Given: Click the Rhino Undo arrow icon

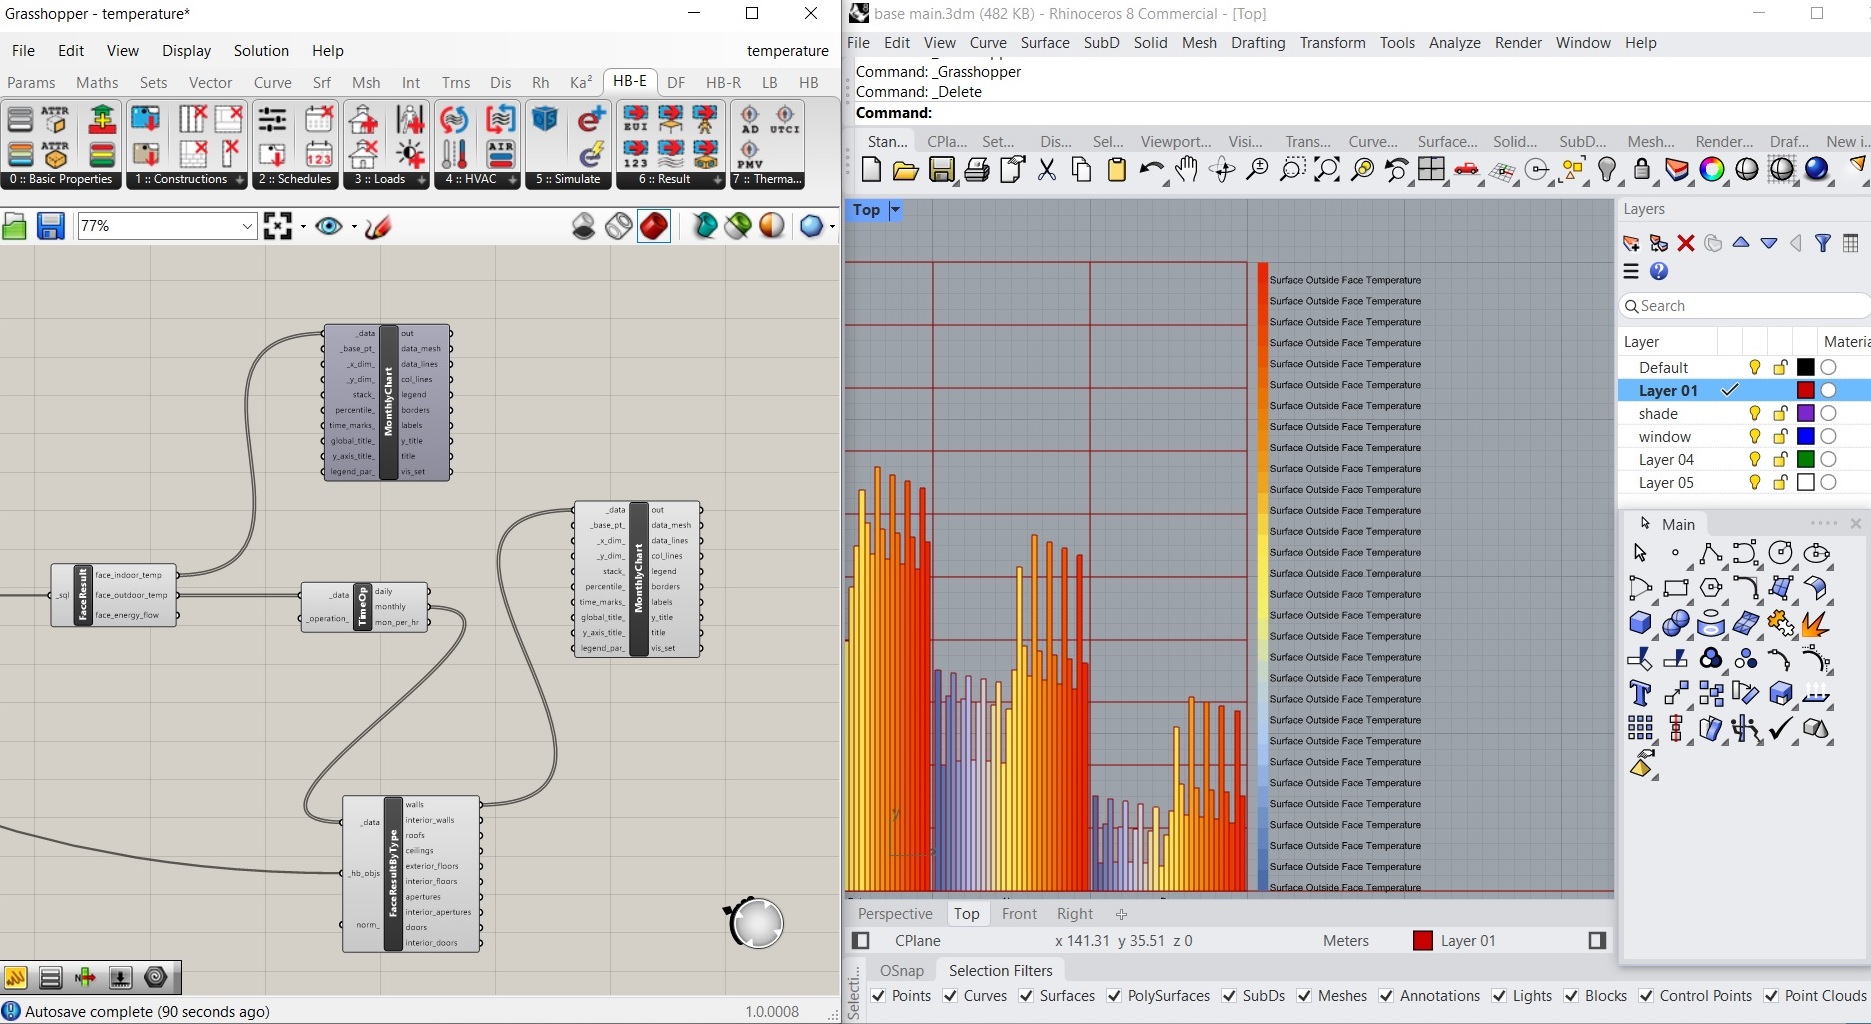Looking at the screenshot, I should [x=1150, y=170].
